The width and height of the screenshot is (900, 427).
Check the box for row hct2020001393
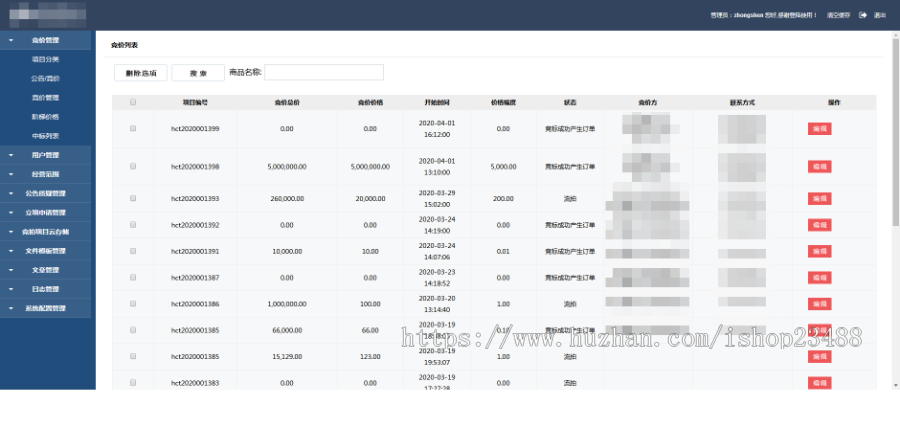pos(133,198)
